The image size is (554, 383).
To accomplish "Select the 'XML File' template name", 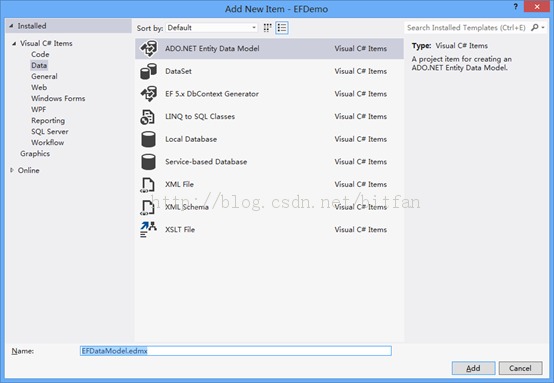I will pyautogui.click(x=179, y=184).
